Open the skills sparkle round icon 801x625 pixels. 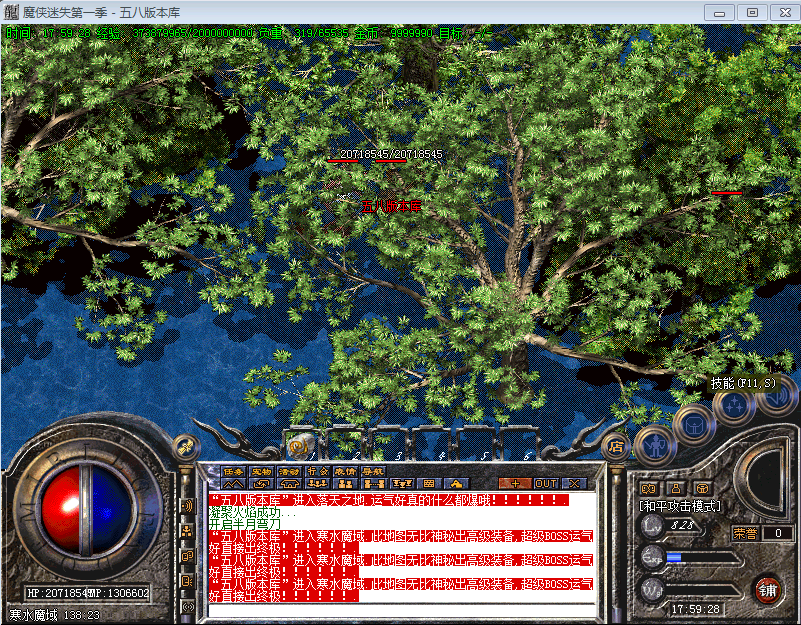[x=735, y=407]
